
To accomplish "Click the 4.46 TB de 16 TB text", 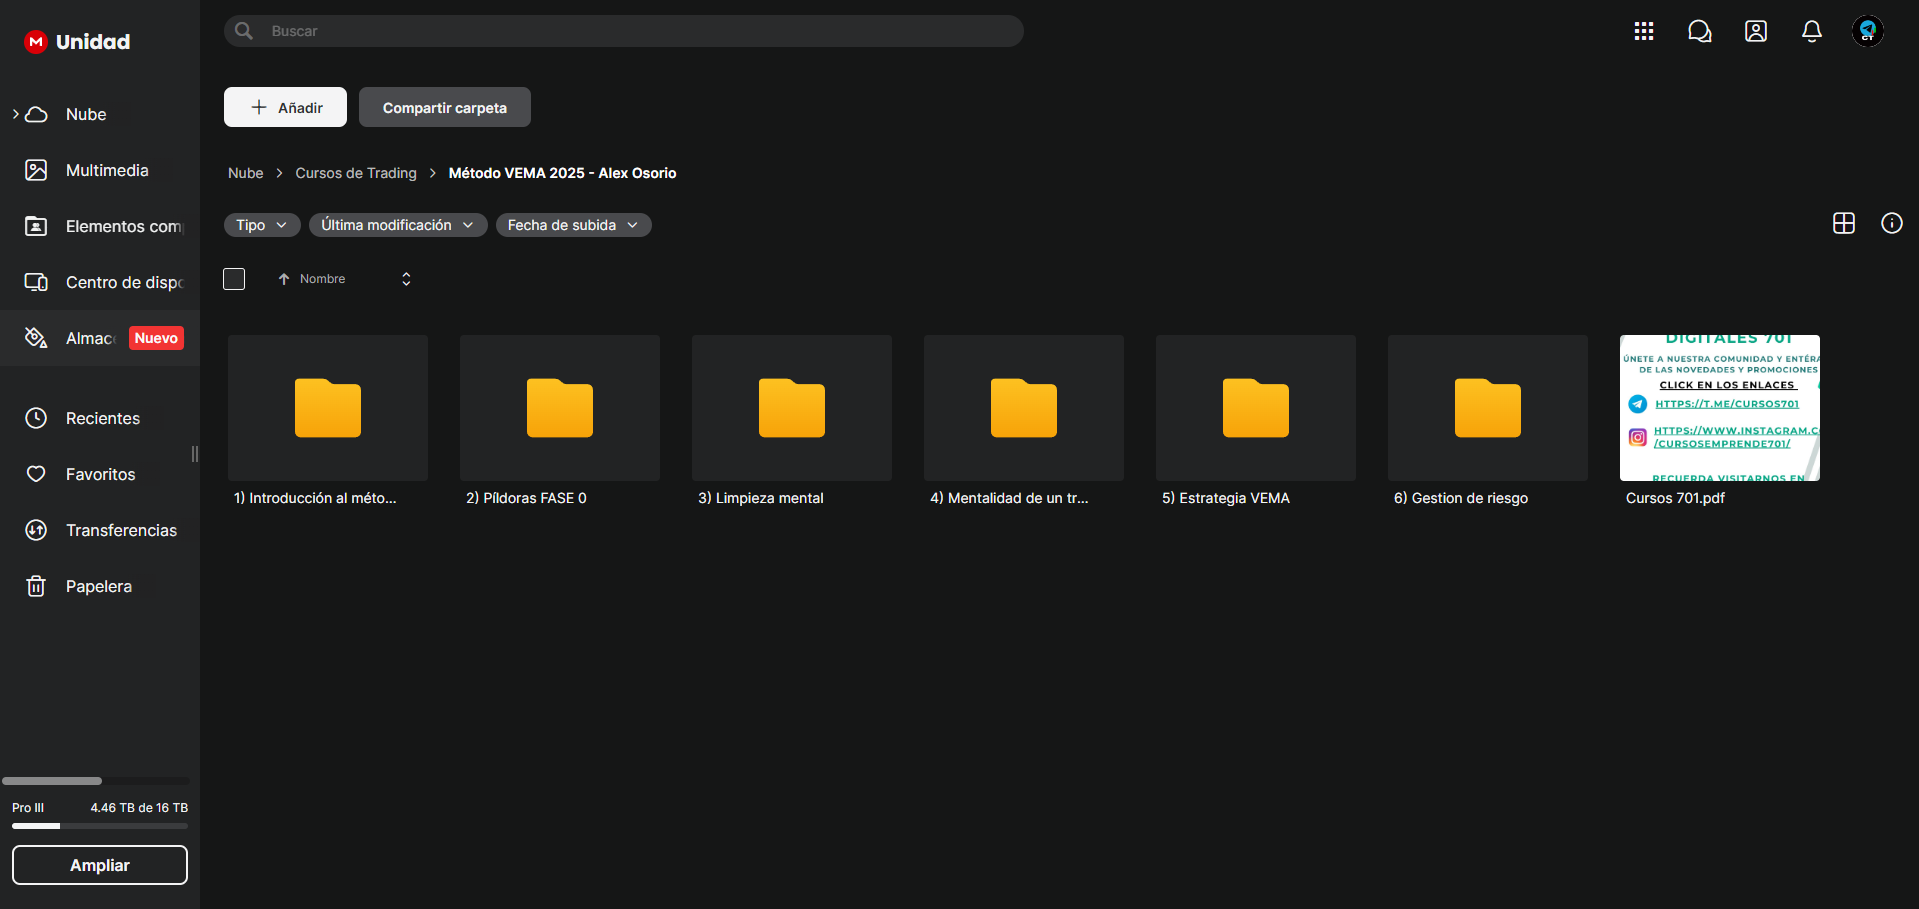I will pos(139,808).
